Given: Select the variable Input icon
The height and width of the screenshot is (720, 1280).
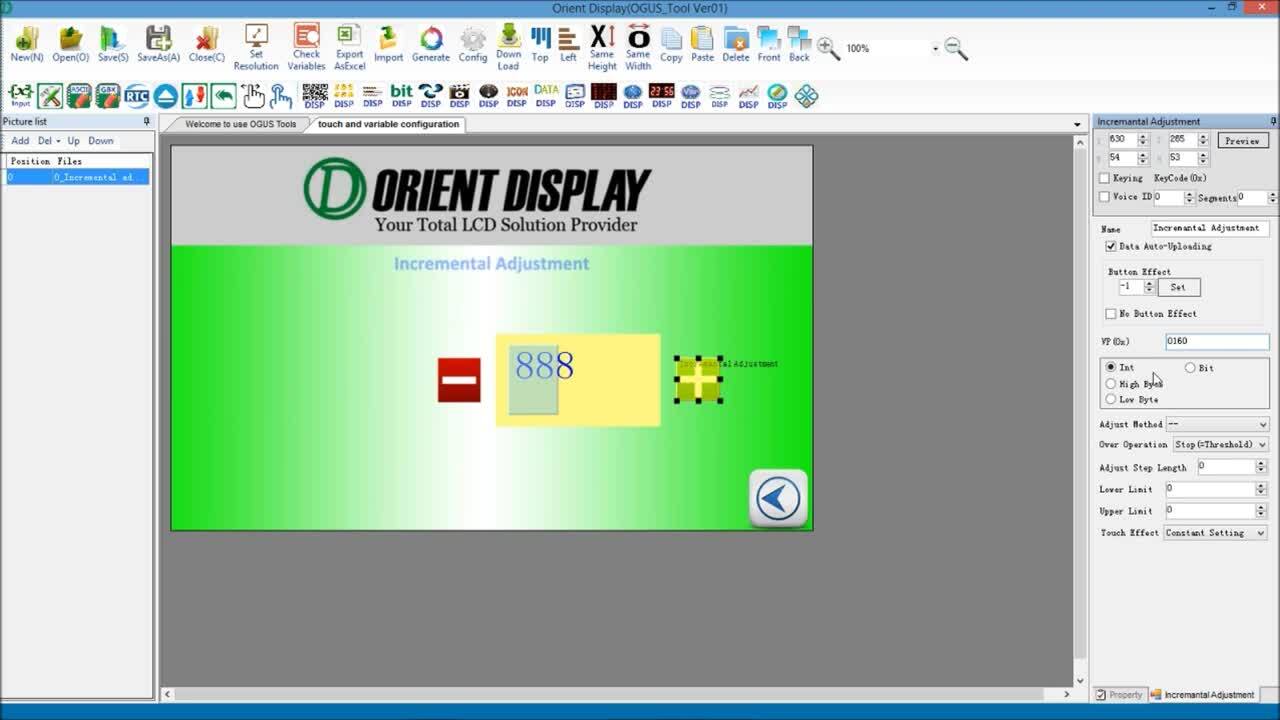Looking at the screenshot, I should pos(21,96).
